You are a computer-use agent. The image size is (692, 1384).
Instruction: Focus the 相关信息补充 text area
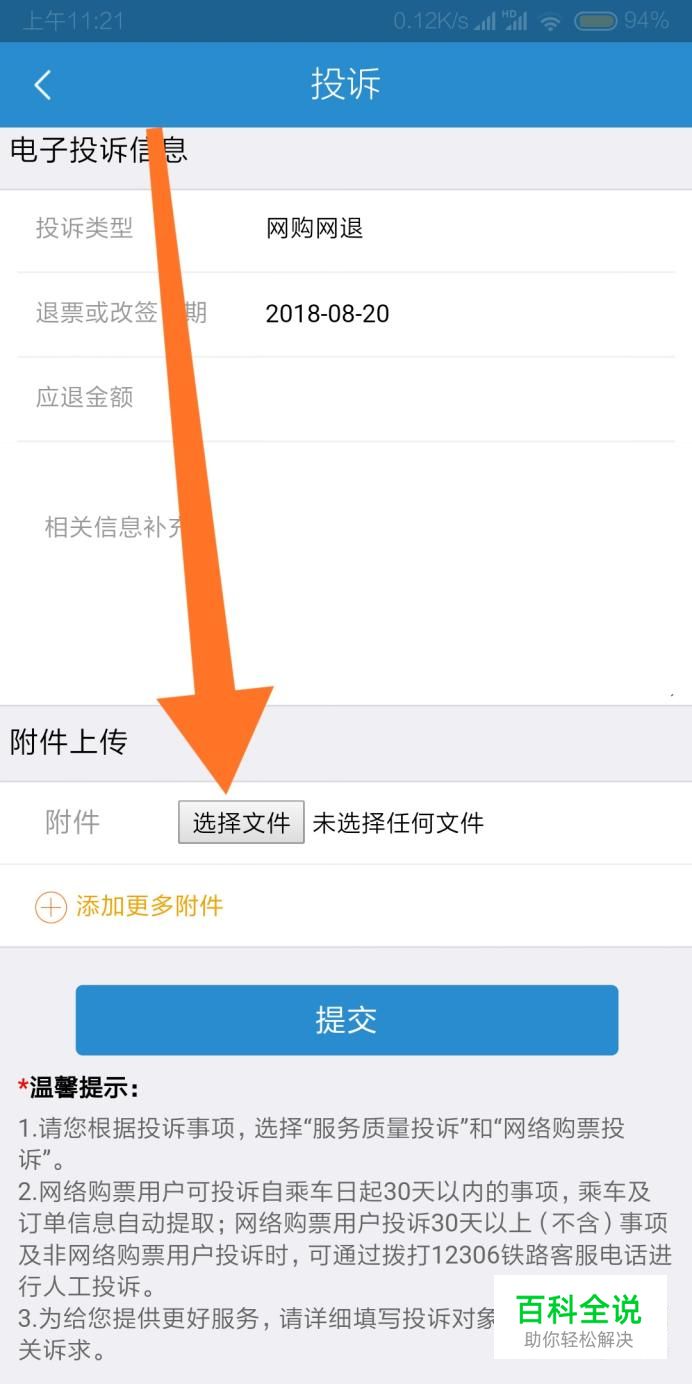click(x=346, y=572)
